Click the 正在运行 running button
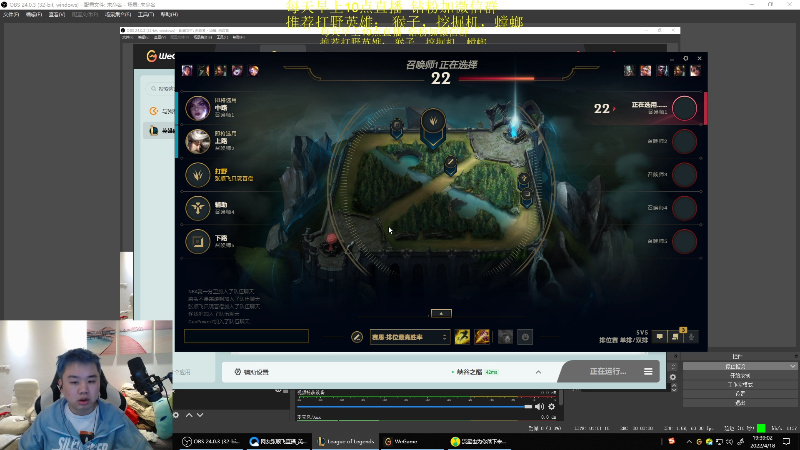800x450 pixels. tap(608, 371)
